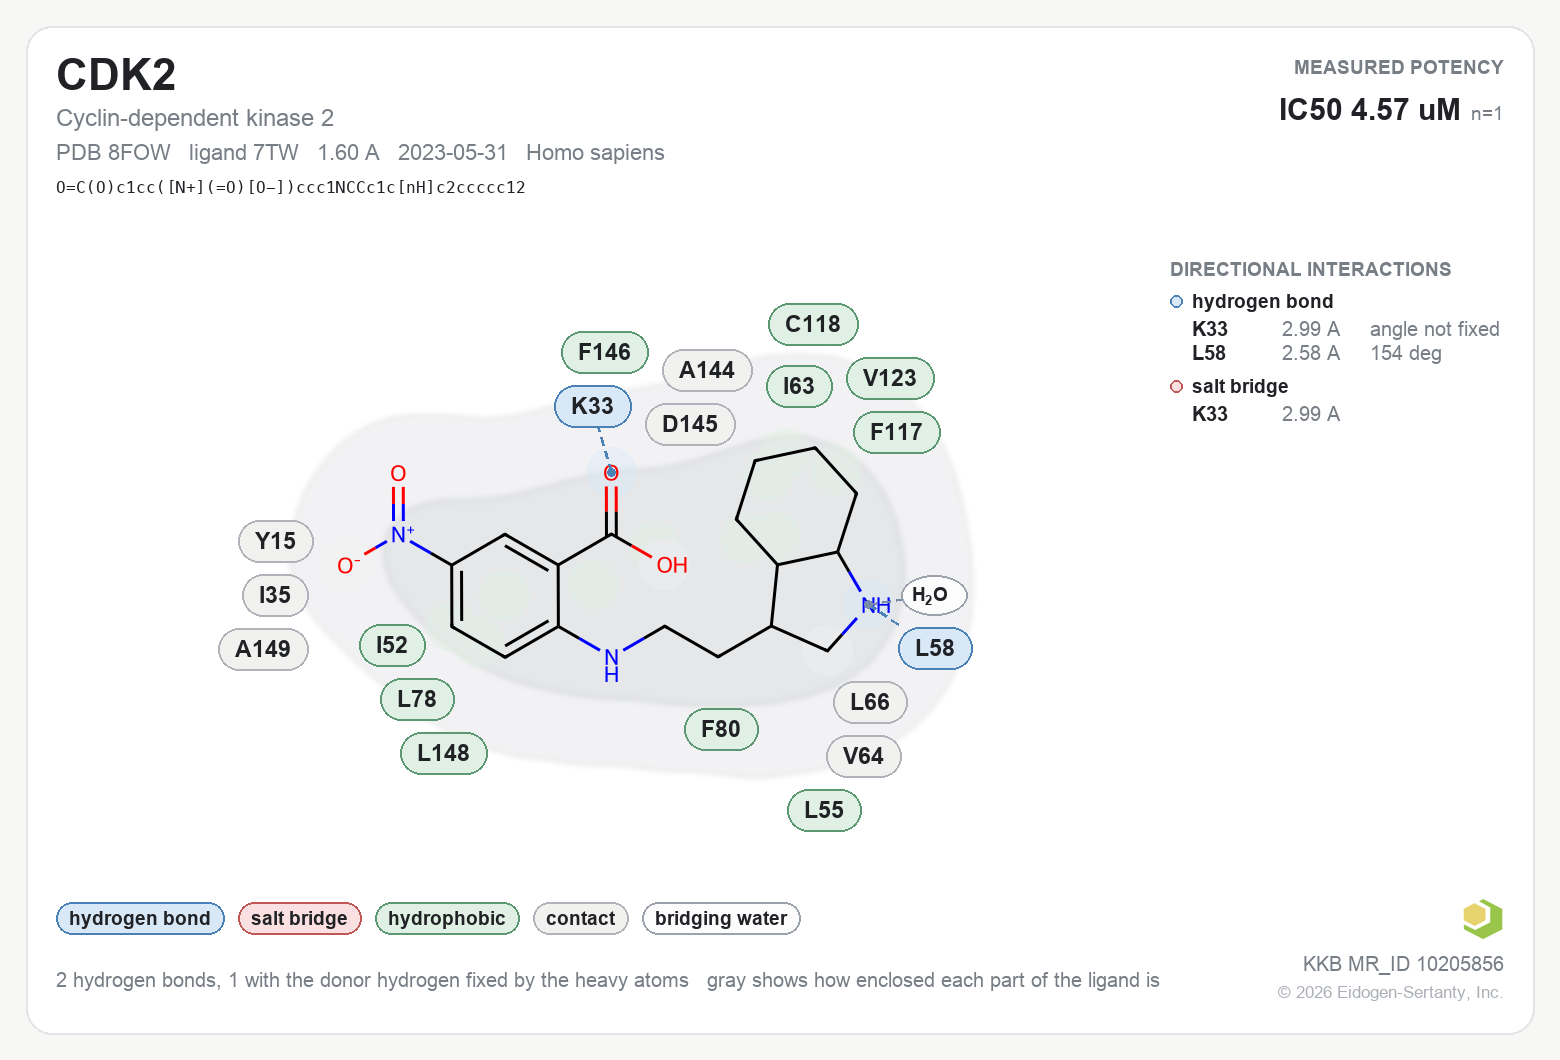Select the contact legend pill
Image resolution: width=1560 pixels, height=1060 pixels.
pyautogui.click(x=581, y=918)
